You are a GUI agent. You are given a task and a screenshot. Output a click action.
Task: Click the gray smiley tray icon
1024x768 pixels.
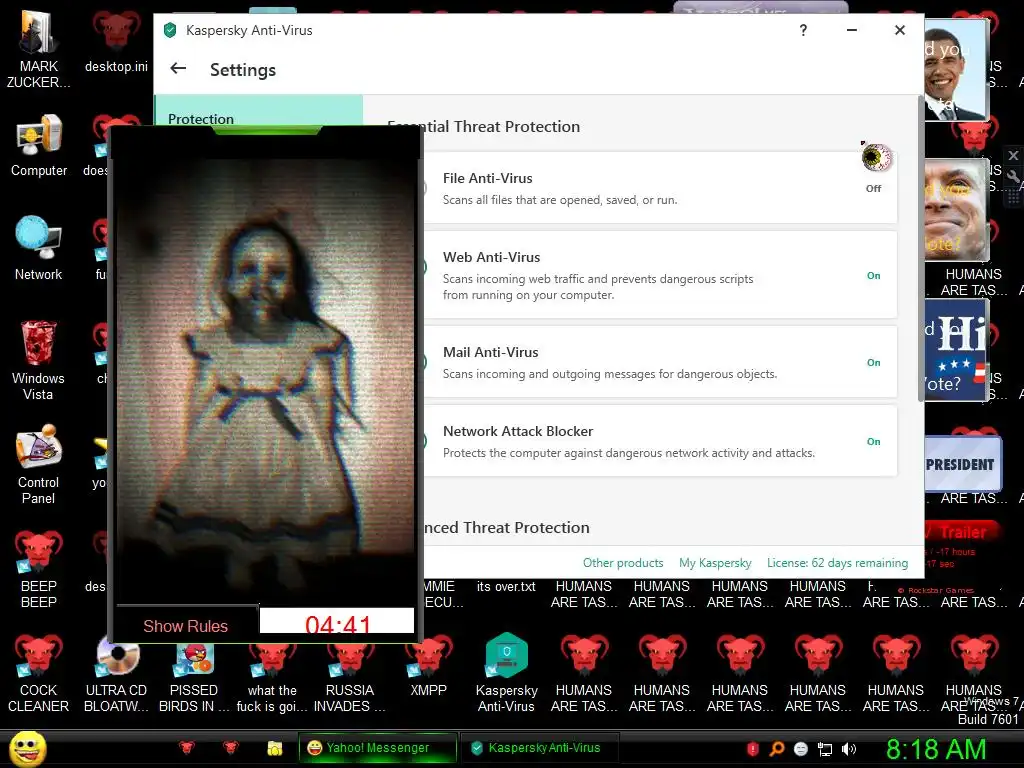pyautogui.click(x=801, y=749)
